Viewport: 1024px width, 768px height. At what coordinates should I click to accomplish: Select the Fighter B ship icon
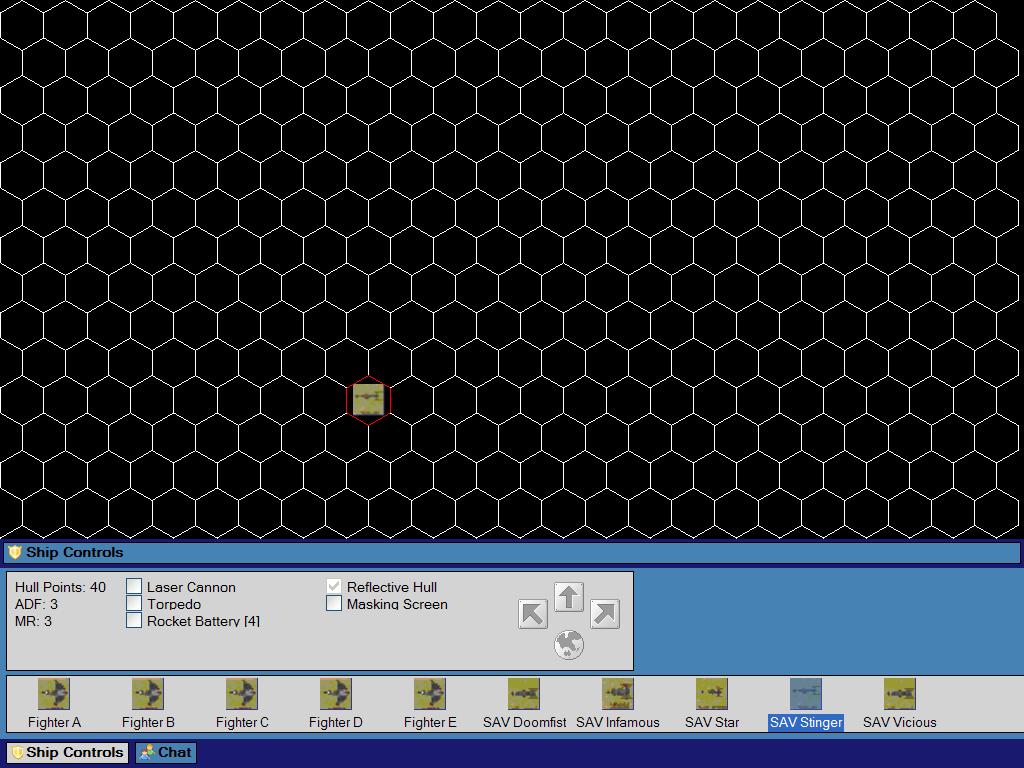click(148, 694)
